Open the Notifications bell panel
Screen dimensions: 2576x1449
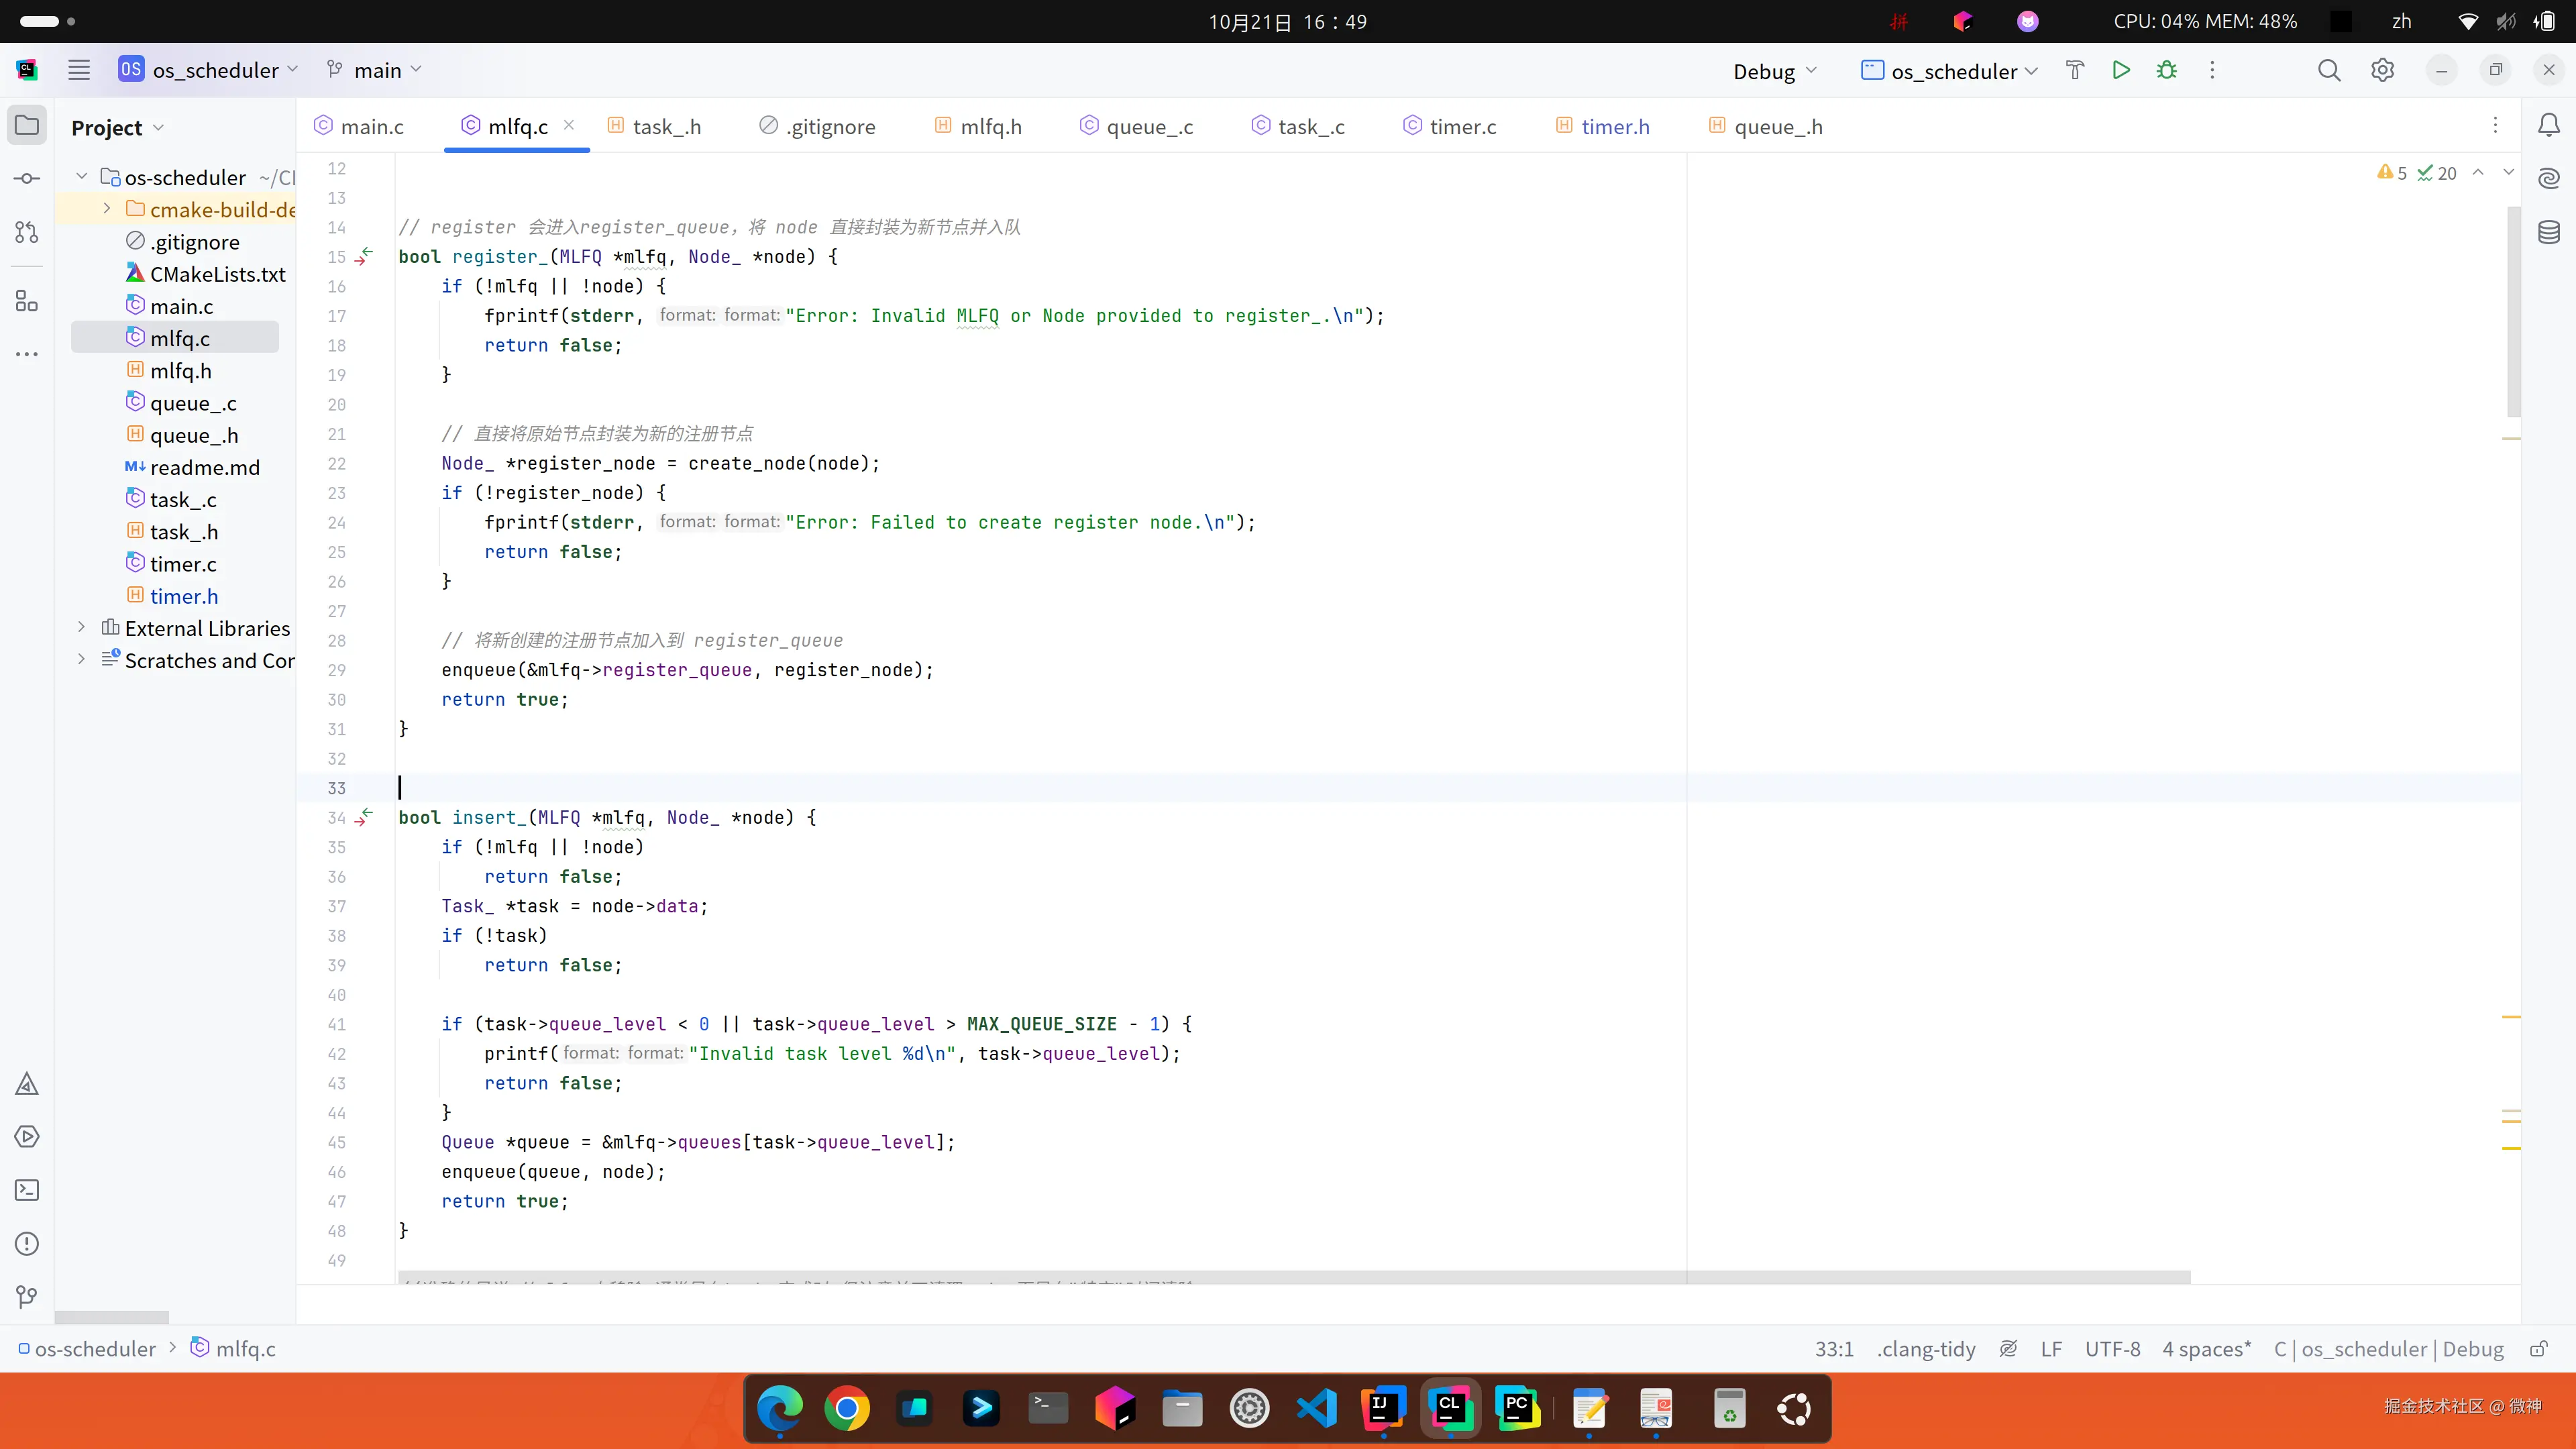tap(2549, 125)
